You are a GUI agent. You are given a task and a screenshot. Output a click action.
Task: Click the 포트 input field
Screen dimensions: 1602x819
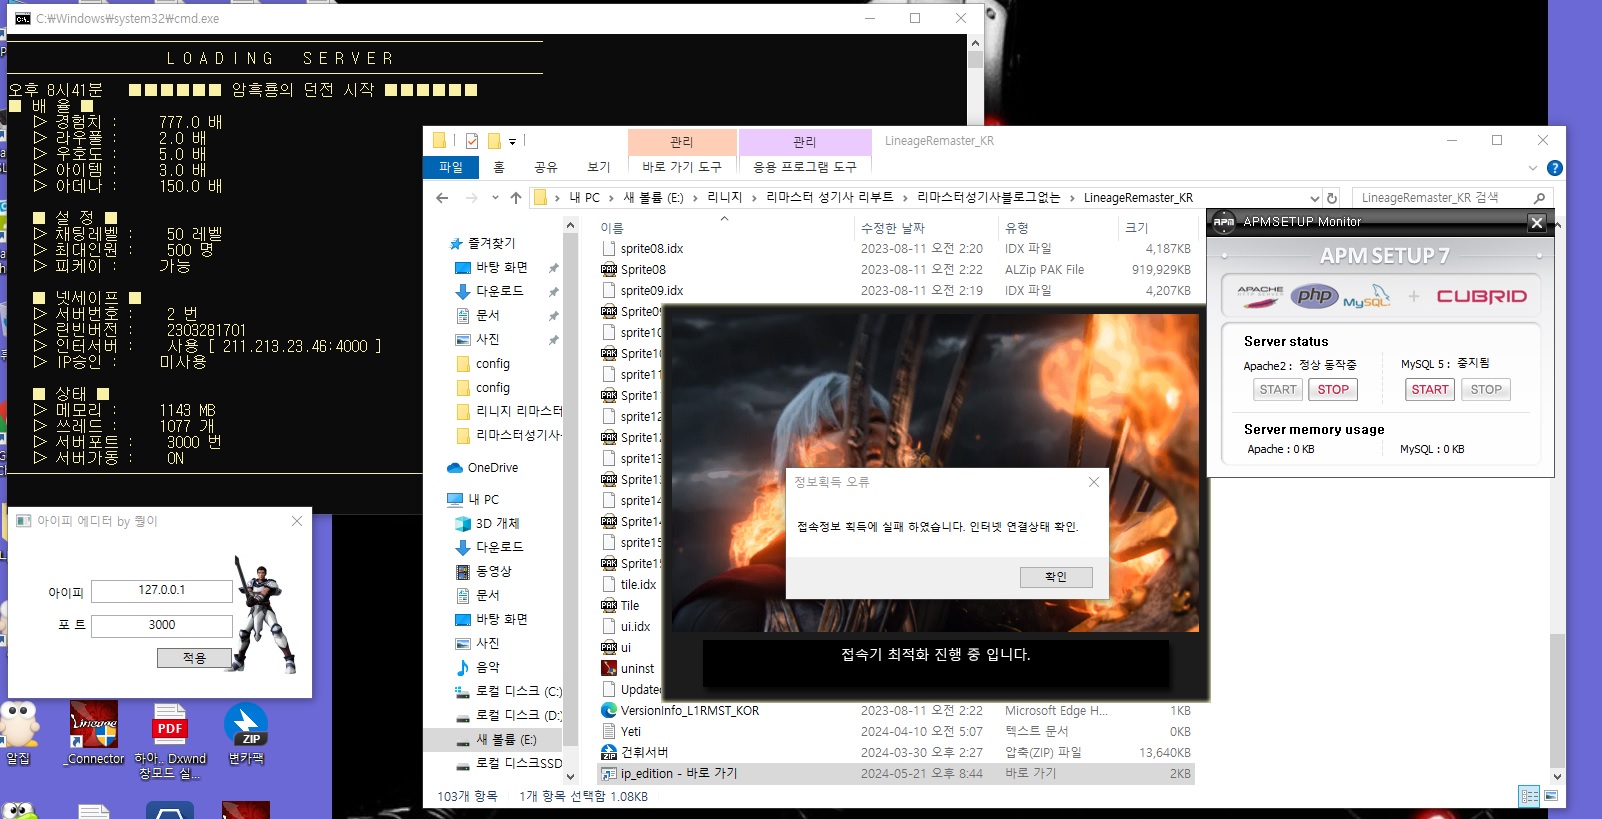(x=162, y=626)
